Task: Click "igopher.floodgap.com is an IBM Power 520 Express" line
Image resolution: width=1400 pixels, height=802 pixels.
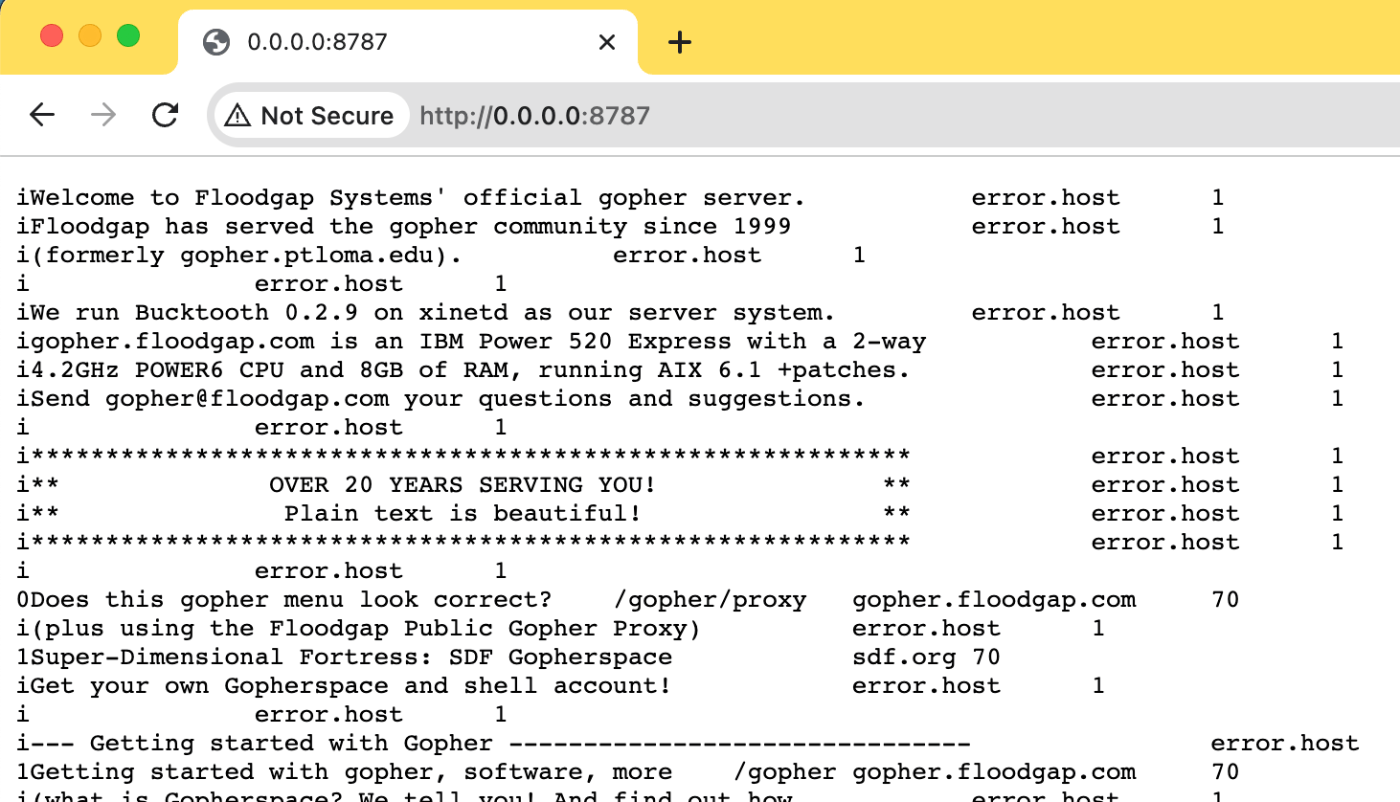Action: pos(471,342)
